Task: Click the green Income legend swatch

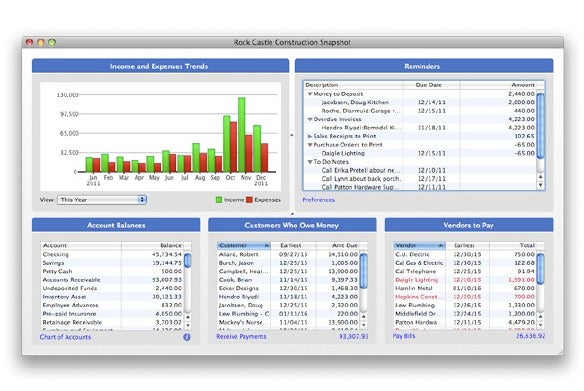Action: (219, 200)
